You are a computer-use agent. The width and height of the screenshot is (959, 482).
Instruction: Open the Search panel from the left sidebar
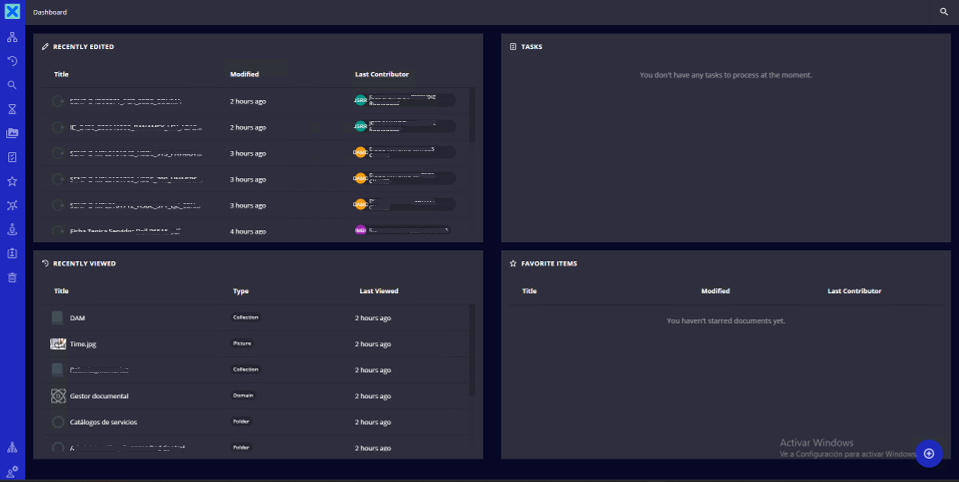point(12,85)
